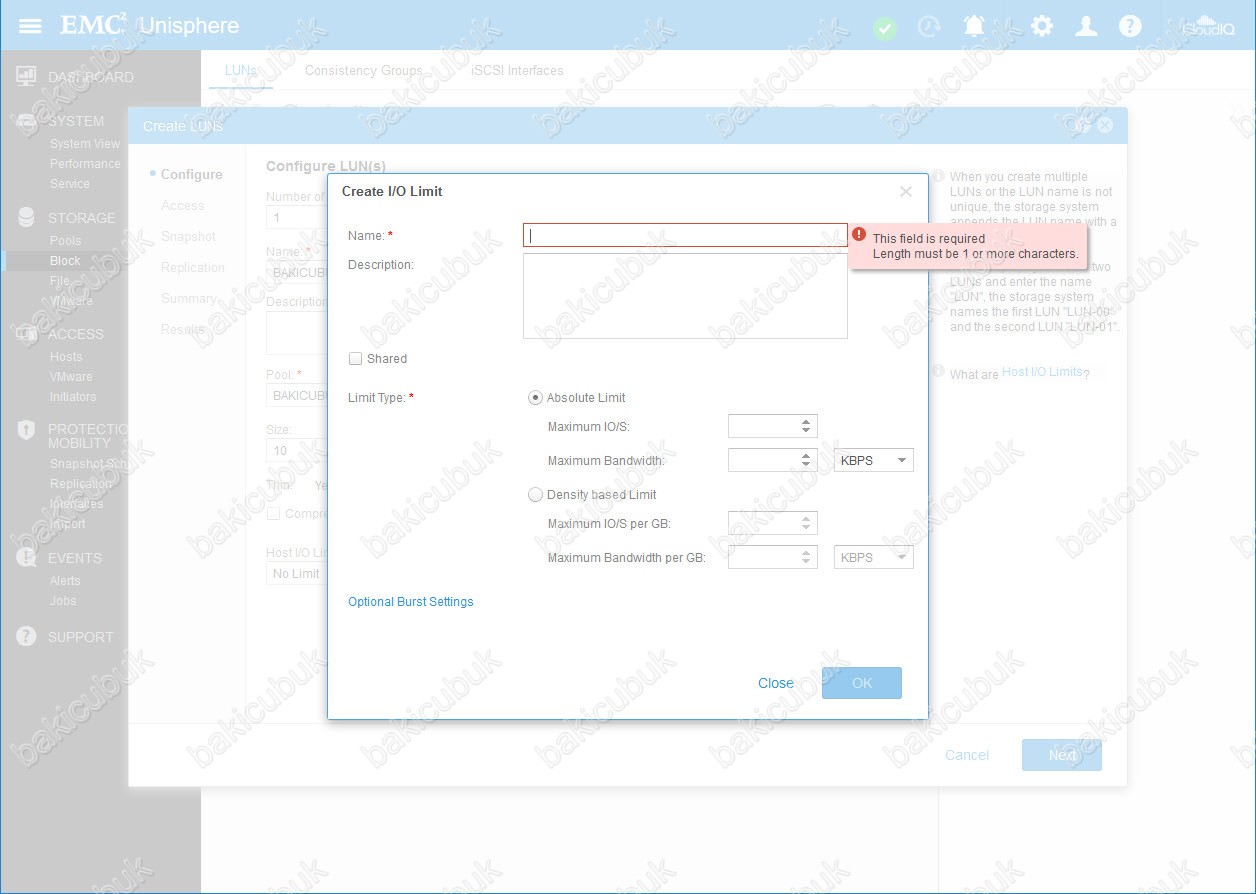This screenshot has height=894, width=1256.
Task: Click the Maximum IO/S per GB stepper
Action: (x=806, y=523)
